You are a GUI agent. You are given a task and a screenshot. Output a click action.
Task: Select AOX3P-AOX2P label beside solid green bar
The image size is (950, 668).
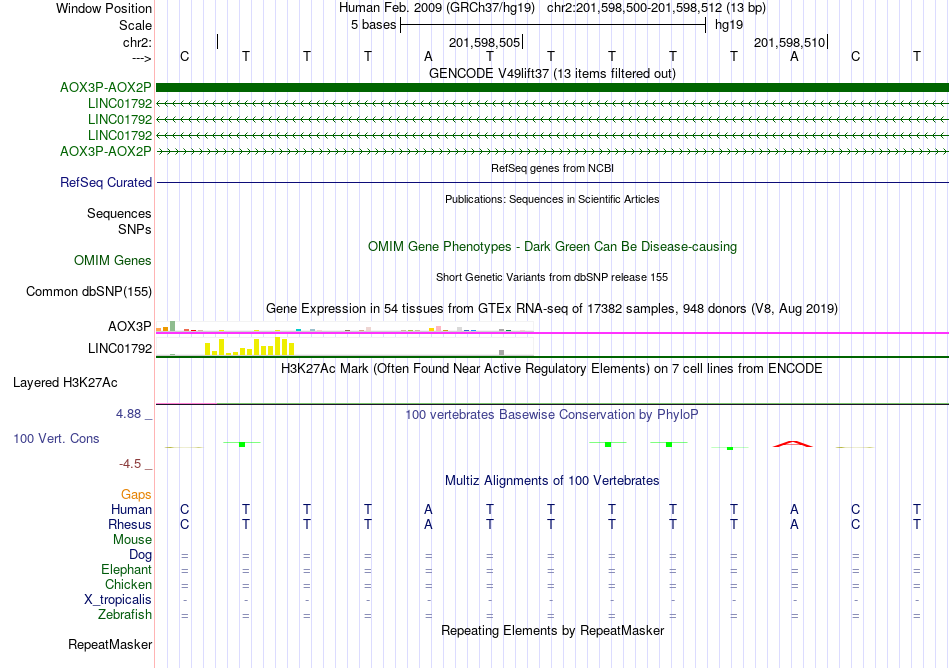(x=105, y=88)
